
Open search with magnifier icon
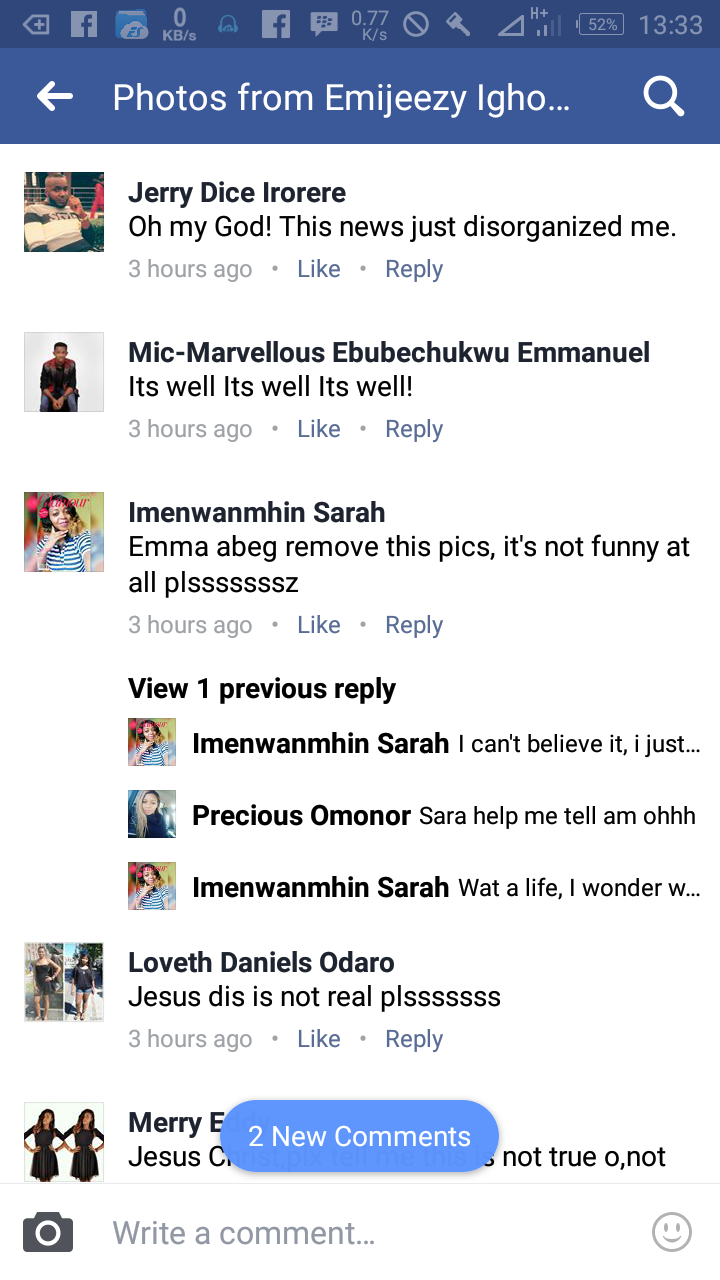[x=663, y=97]
